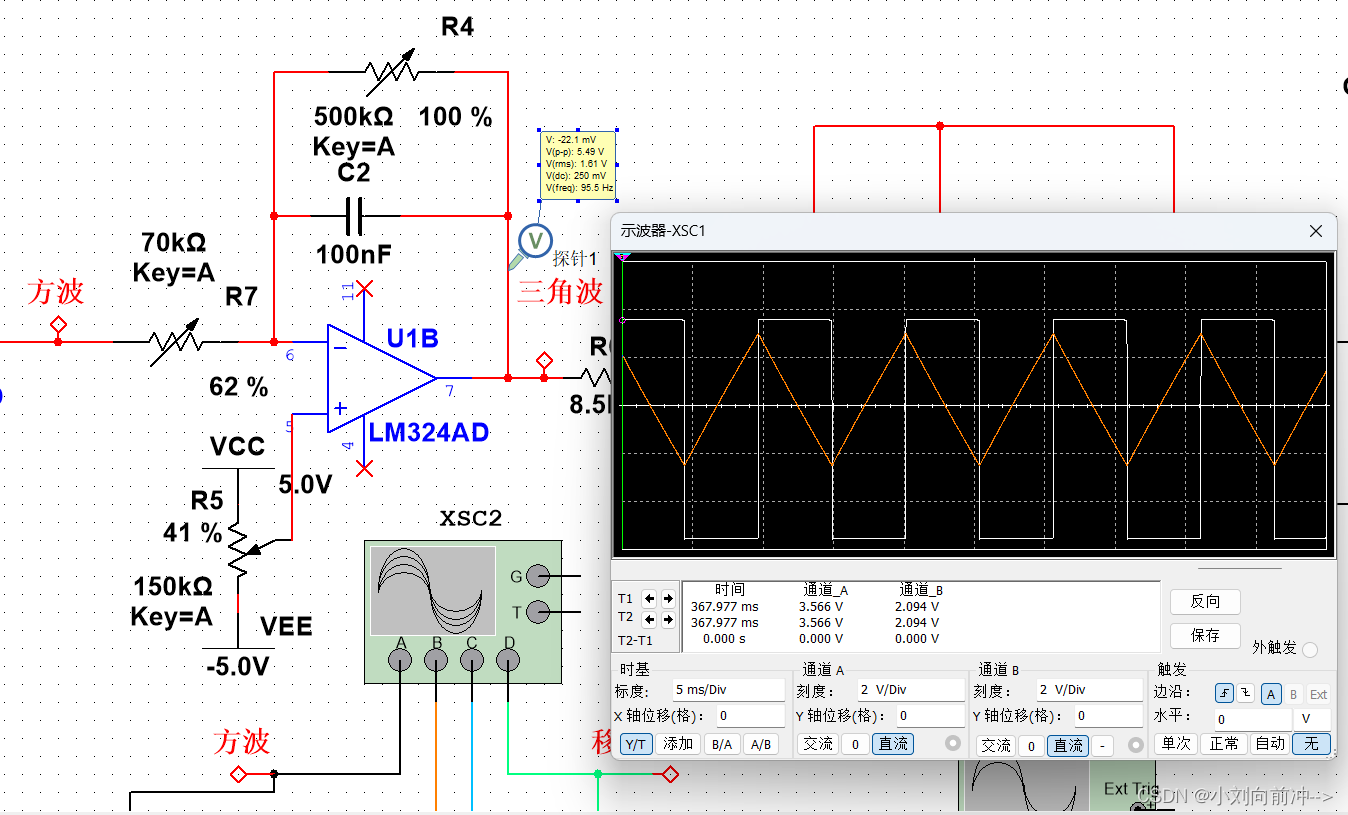The height and width of the screenshot is (815, 1348).
Task: Click the 添加 add mode button
Action: pyautogui.click(x=678, y=744)
